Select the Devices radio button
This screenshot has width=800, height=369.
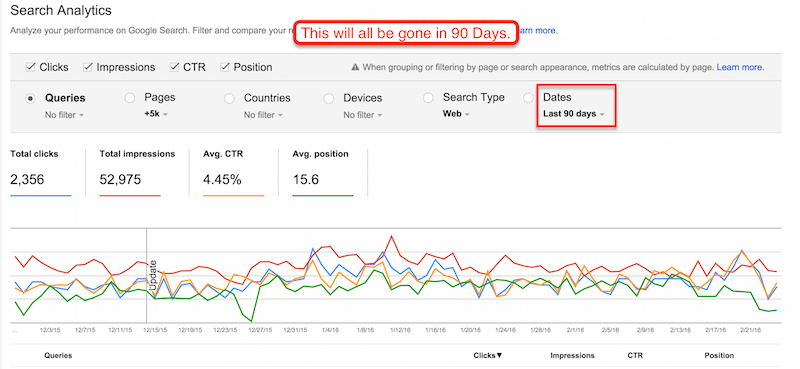pyautogui.click(x=329, y=98)
